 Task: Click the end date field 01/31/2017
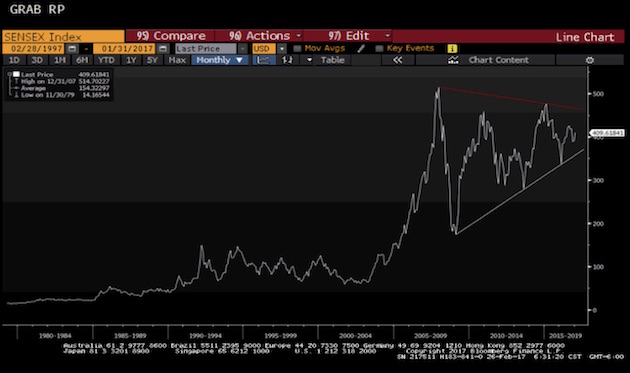[x=125, y=49]
